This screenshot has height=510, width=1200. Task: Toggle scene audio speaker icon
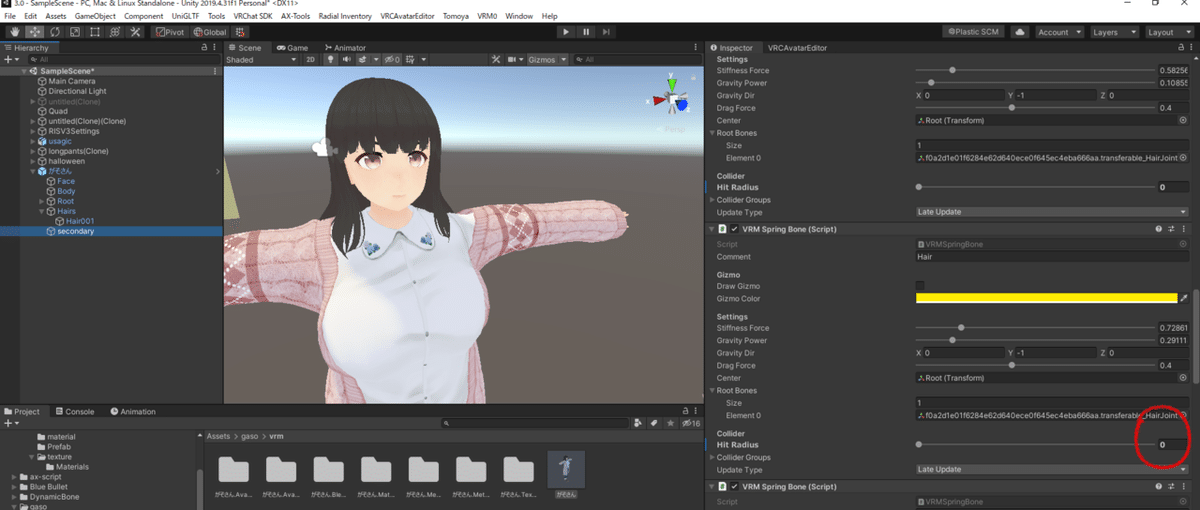(345, 60)
